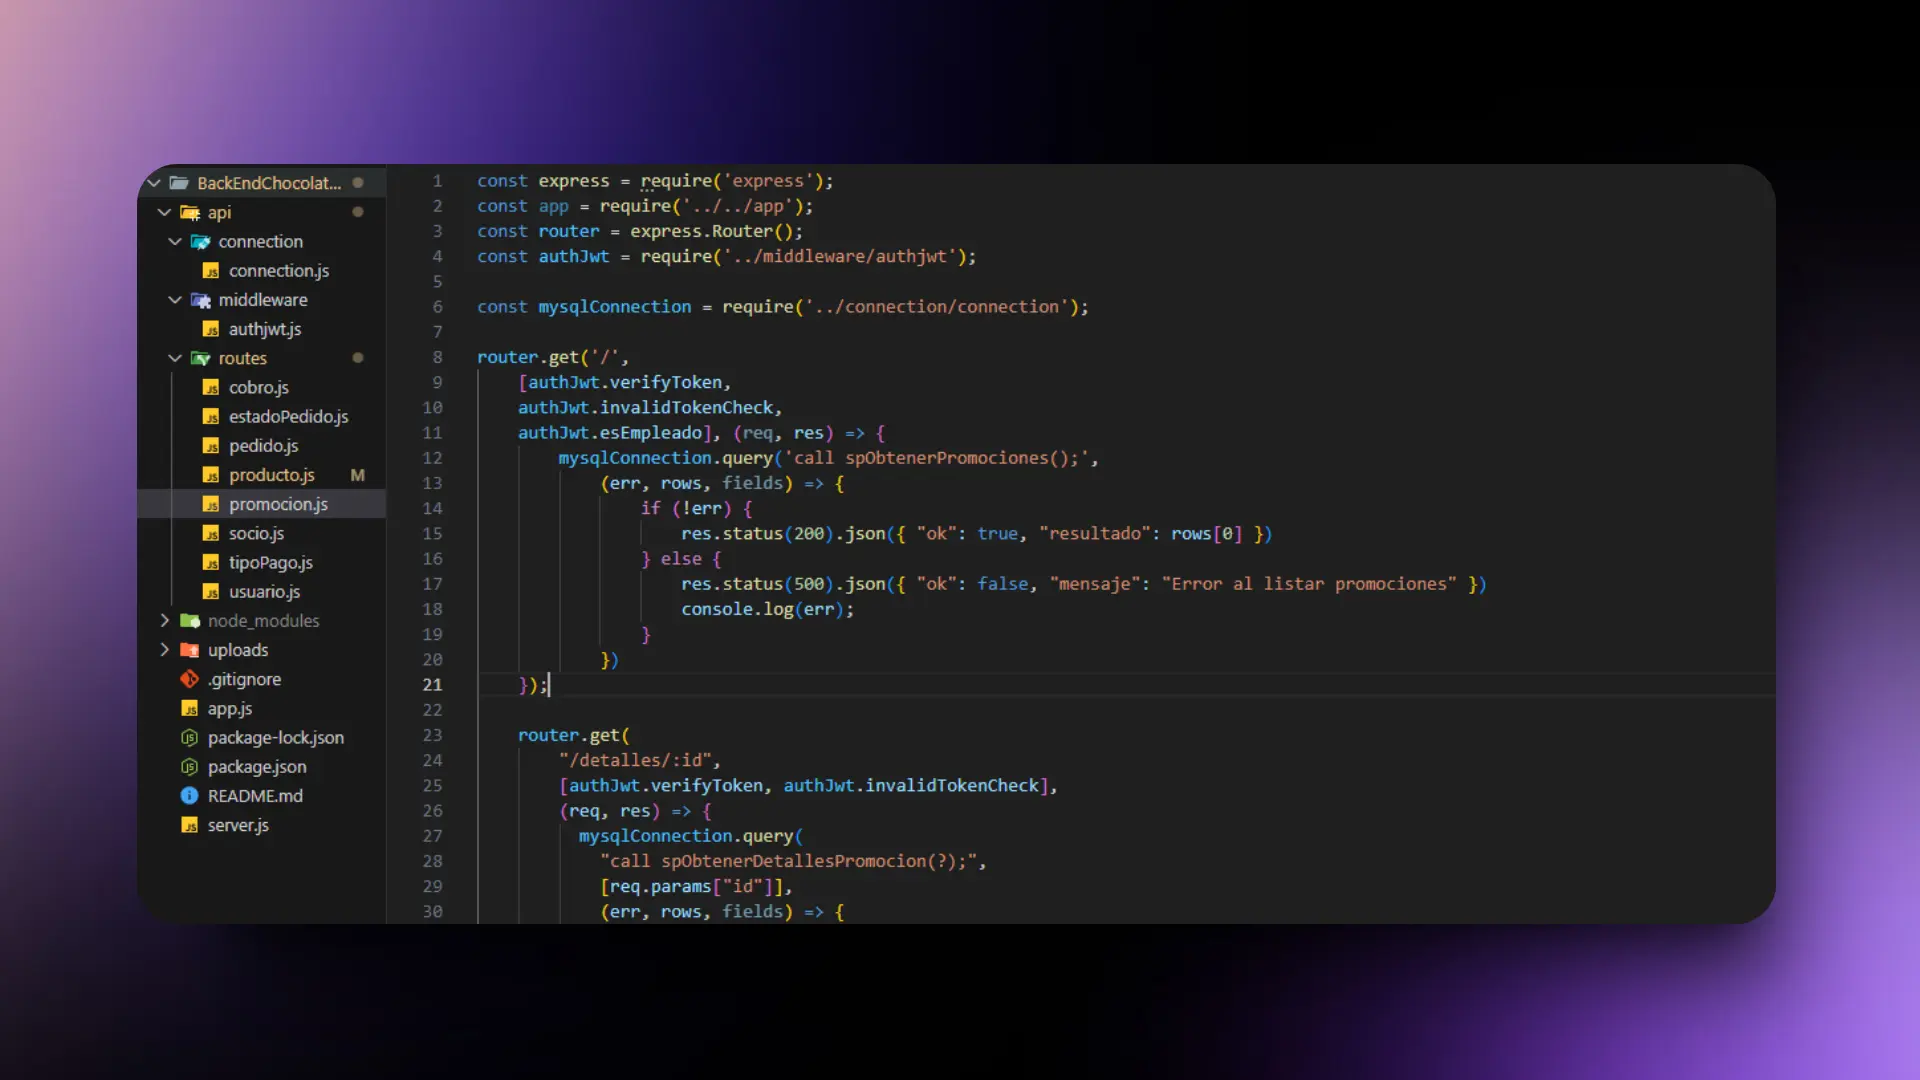The width and height of the screenshot is (1920, 1080).
Task: Open package-lock.json file
Action: (276, 737)
